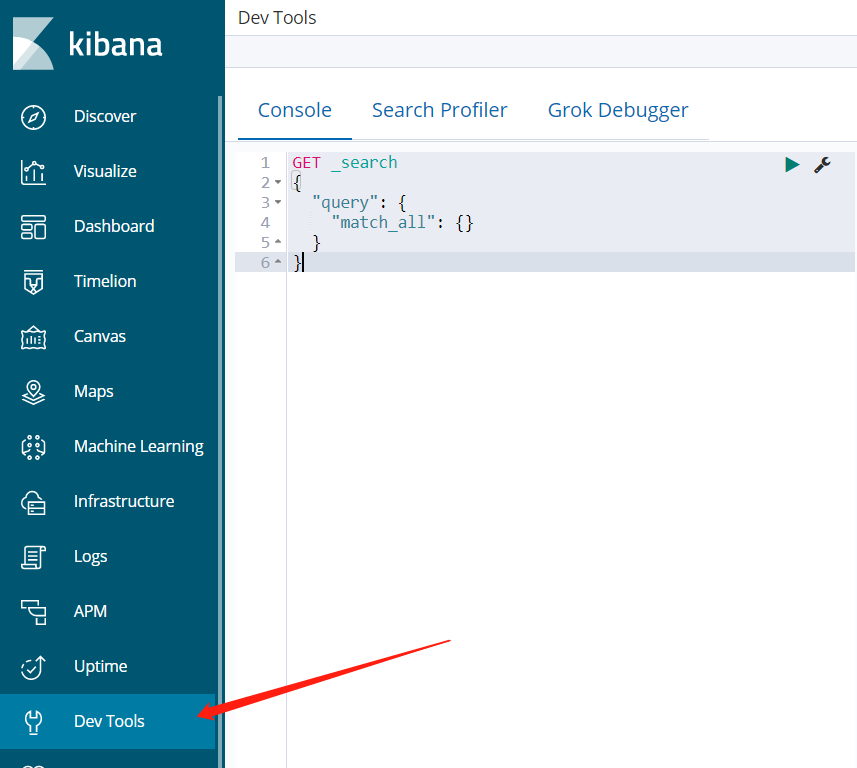Open the Maps nav link

[93, 391]
